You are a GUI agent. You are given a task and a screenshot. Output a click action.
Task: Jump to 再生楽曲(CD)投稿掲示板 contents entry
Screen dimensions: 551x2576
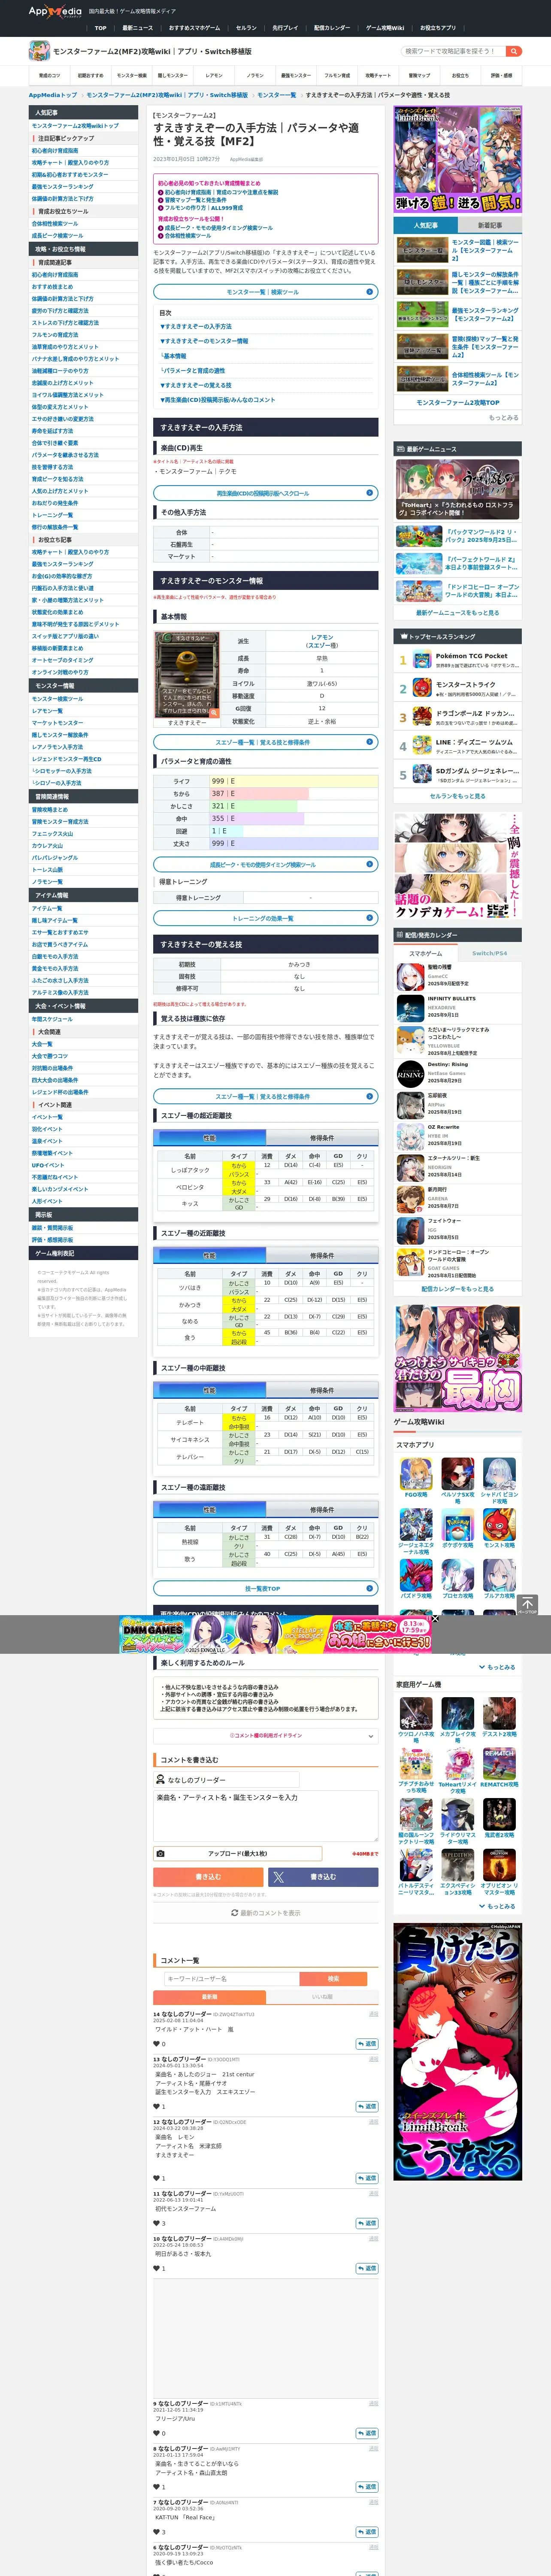pos(217,400)
